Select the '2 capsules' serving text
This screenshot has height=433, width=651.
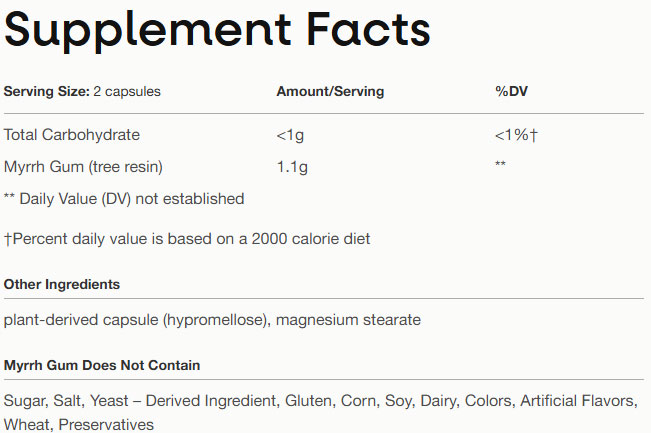(x=127, y=92)
